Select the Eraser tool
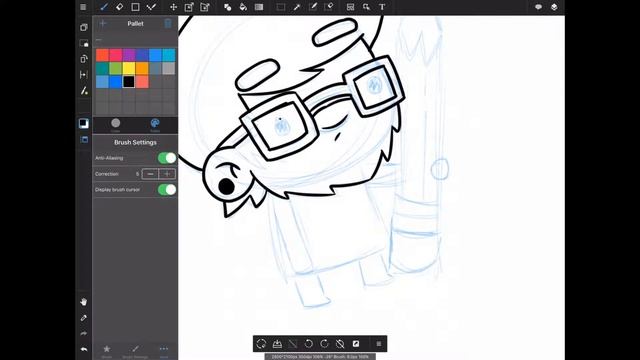This screenshot has height=360, width=640. (x=120, y=7)
